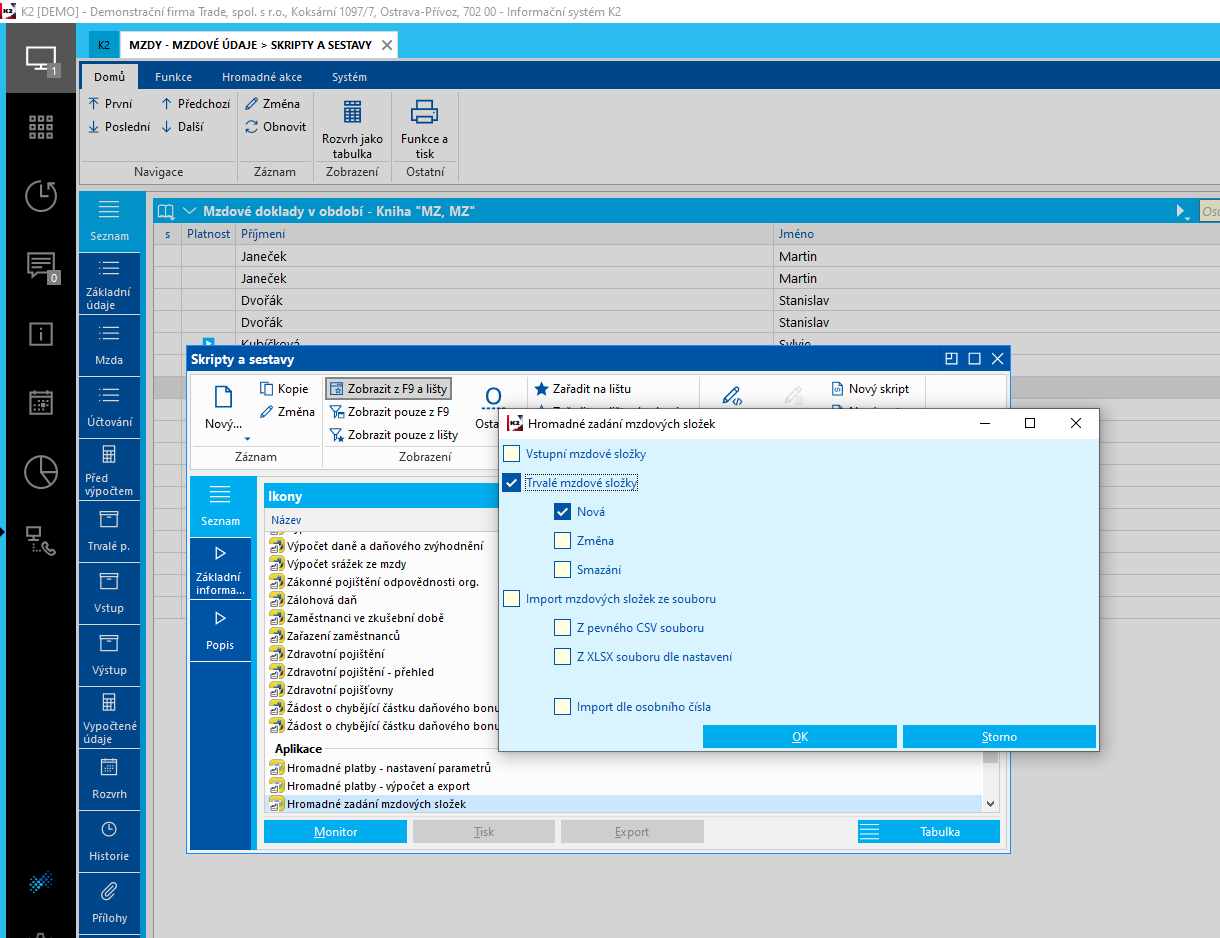Select Zobrazit pouze z F9

coord(388,412)
